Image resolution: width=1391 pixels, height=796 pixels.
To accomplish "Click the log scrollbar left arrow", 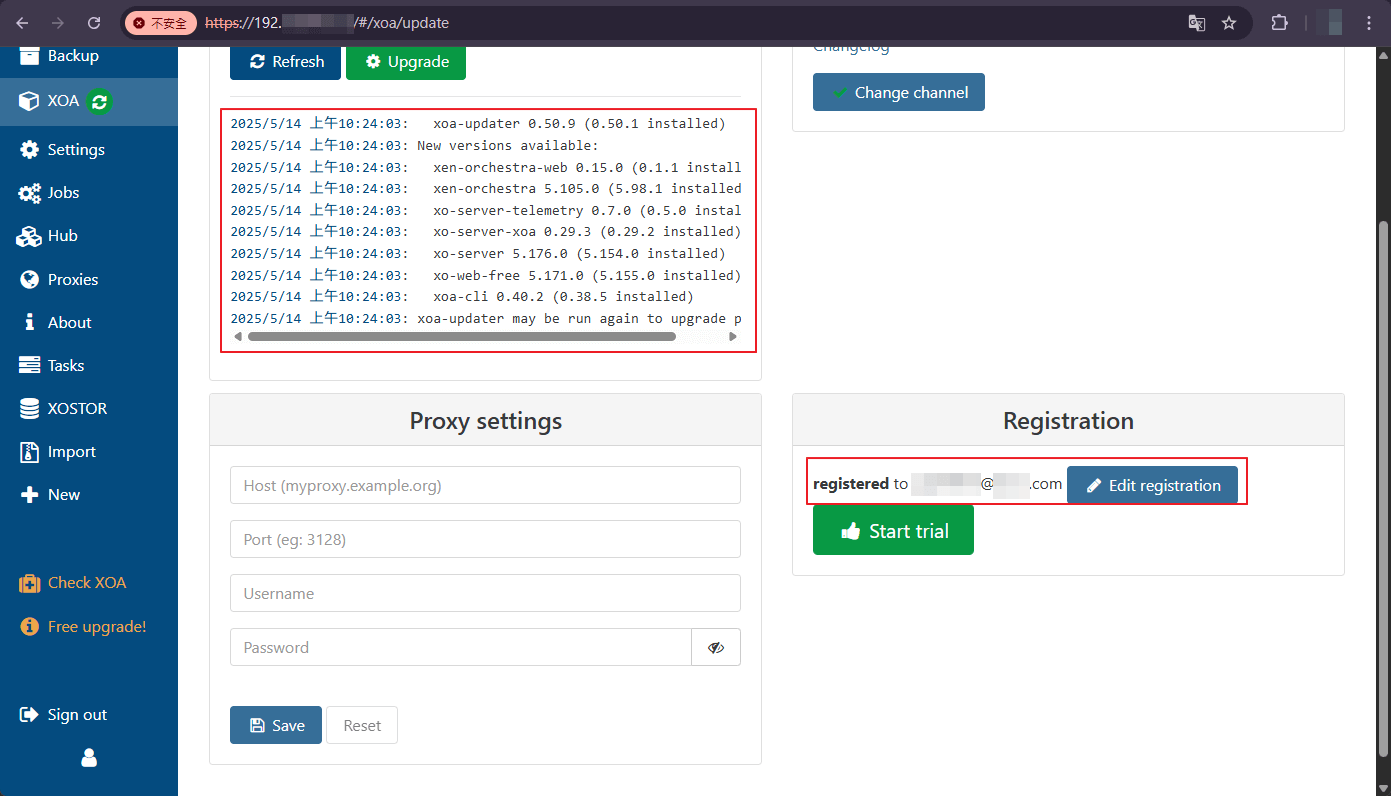I will point(237,337).
